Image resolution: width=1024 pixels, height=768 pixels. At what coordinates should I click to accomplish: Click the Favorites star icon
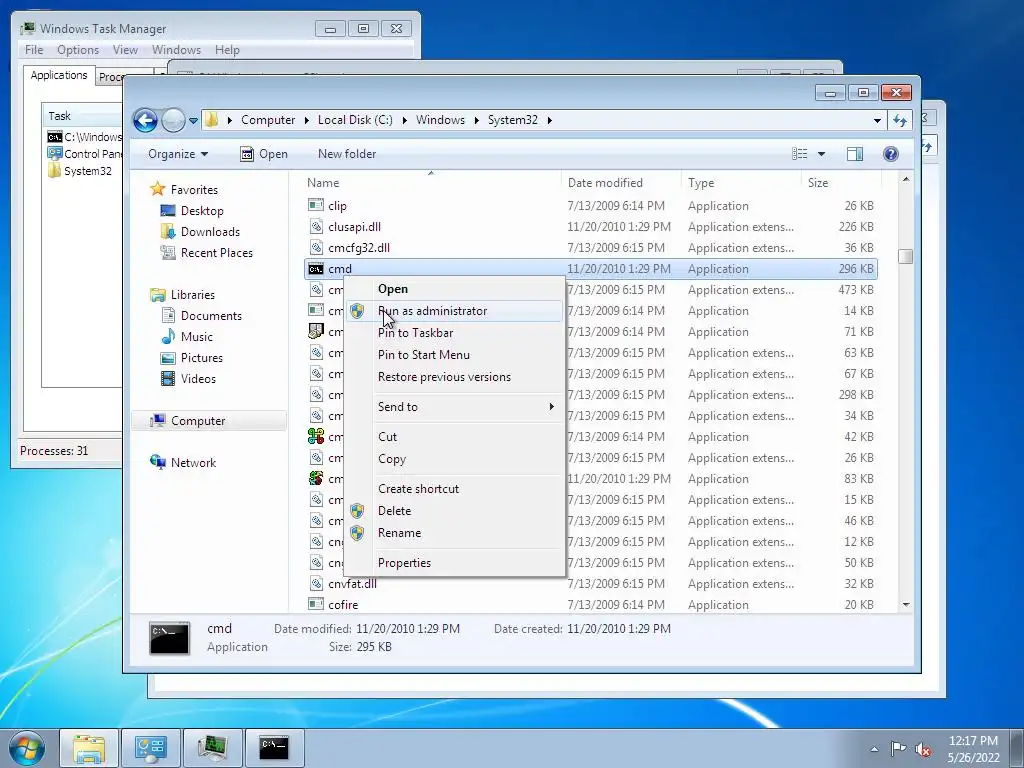tap(157, 189)
